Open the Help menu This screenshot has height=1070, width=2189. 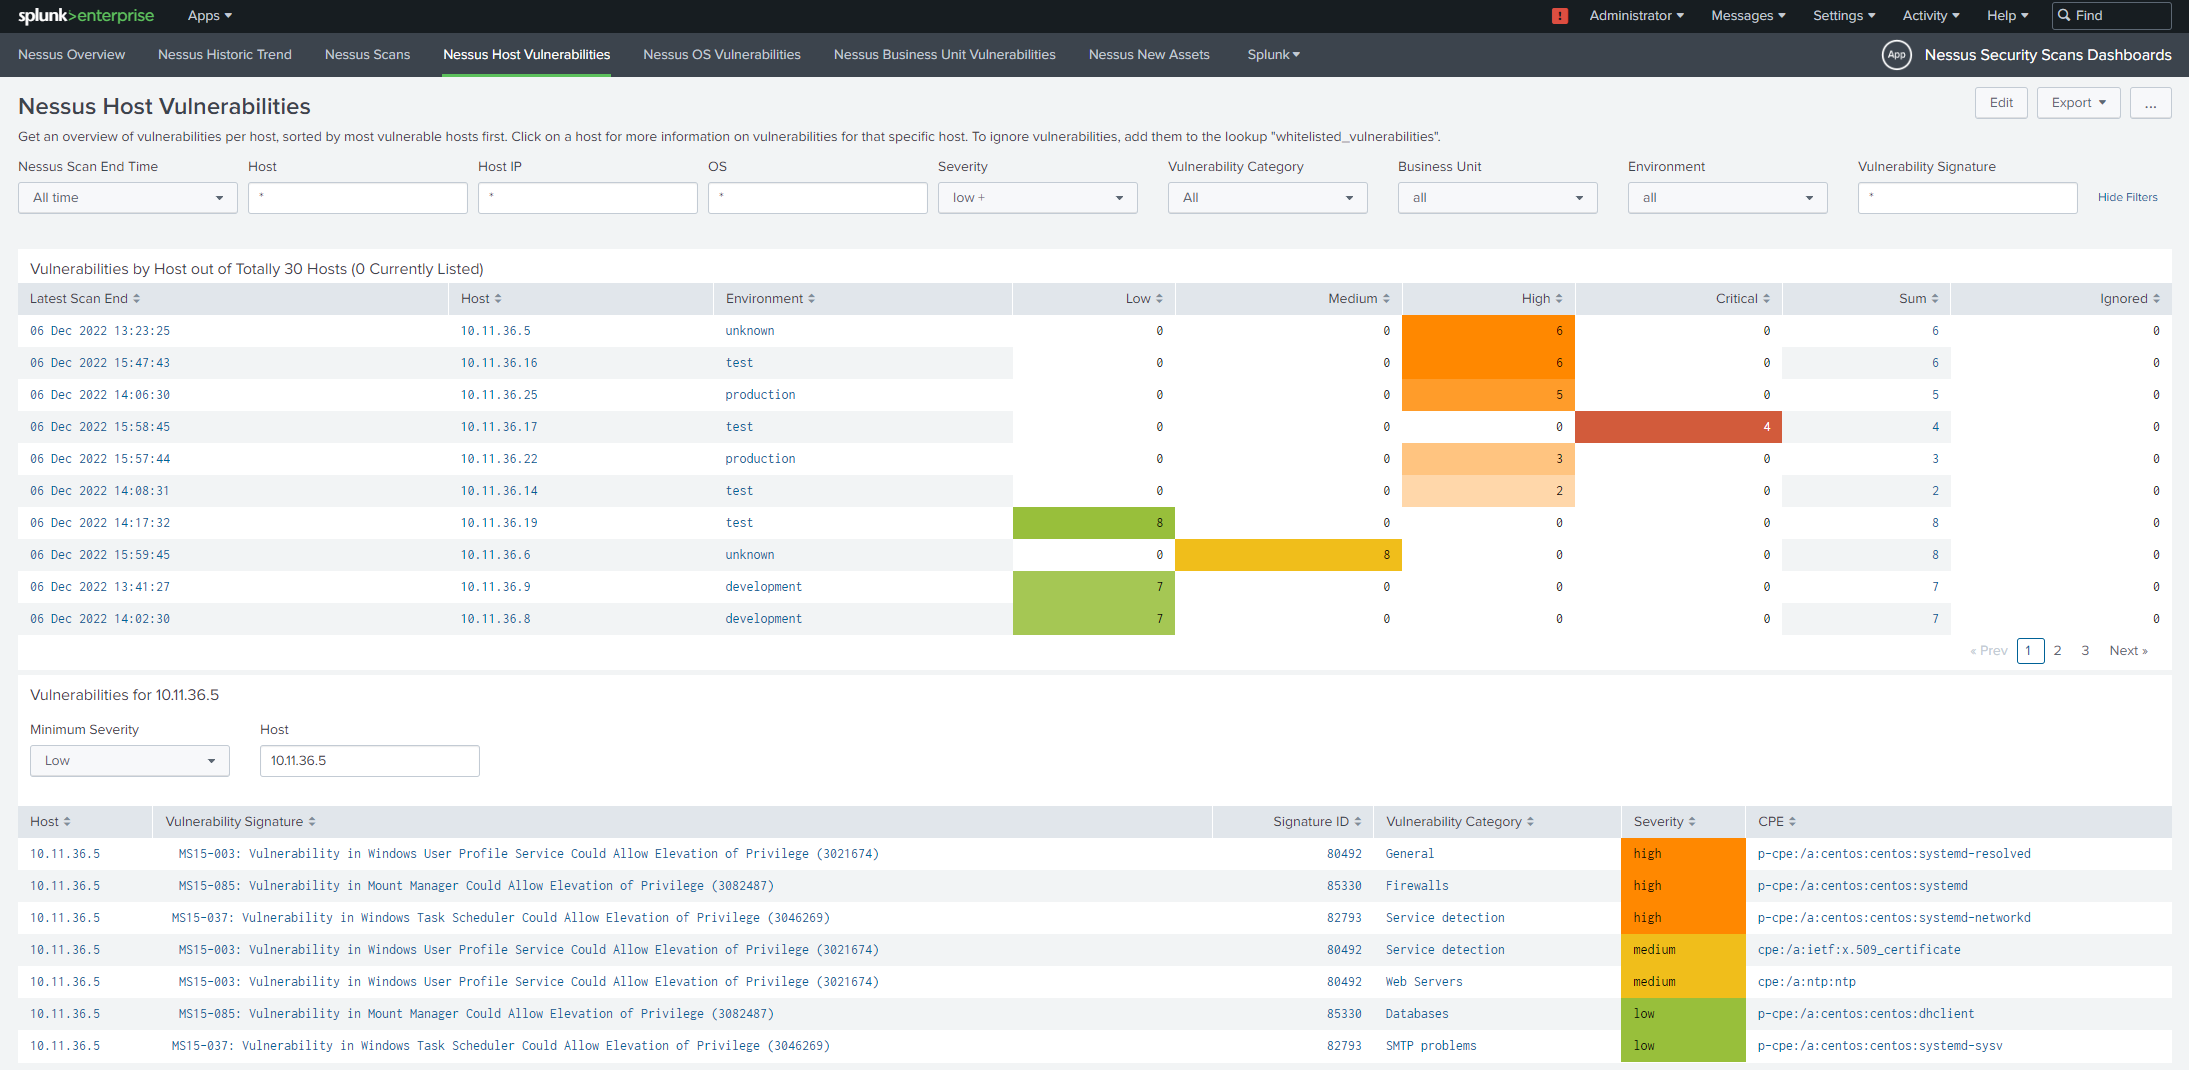point(2008,16)
